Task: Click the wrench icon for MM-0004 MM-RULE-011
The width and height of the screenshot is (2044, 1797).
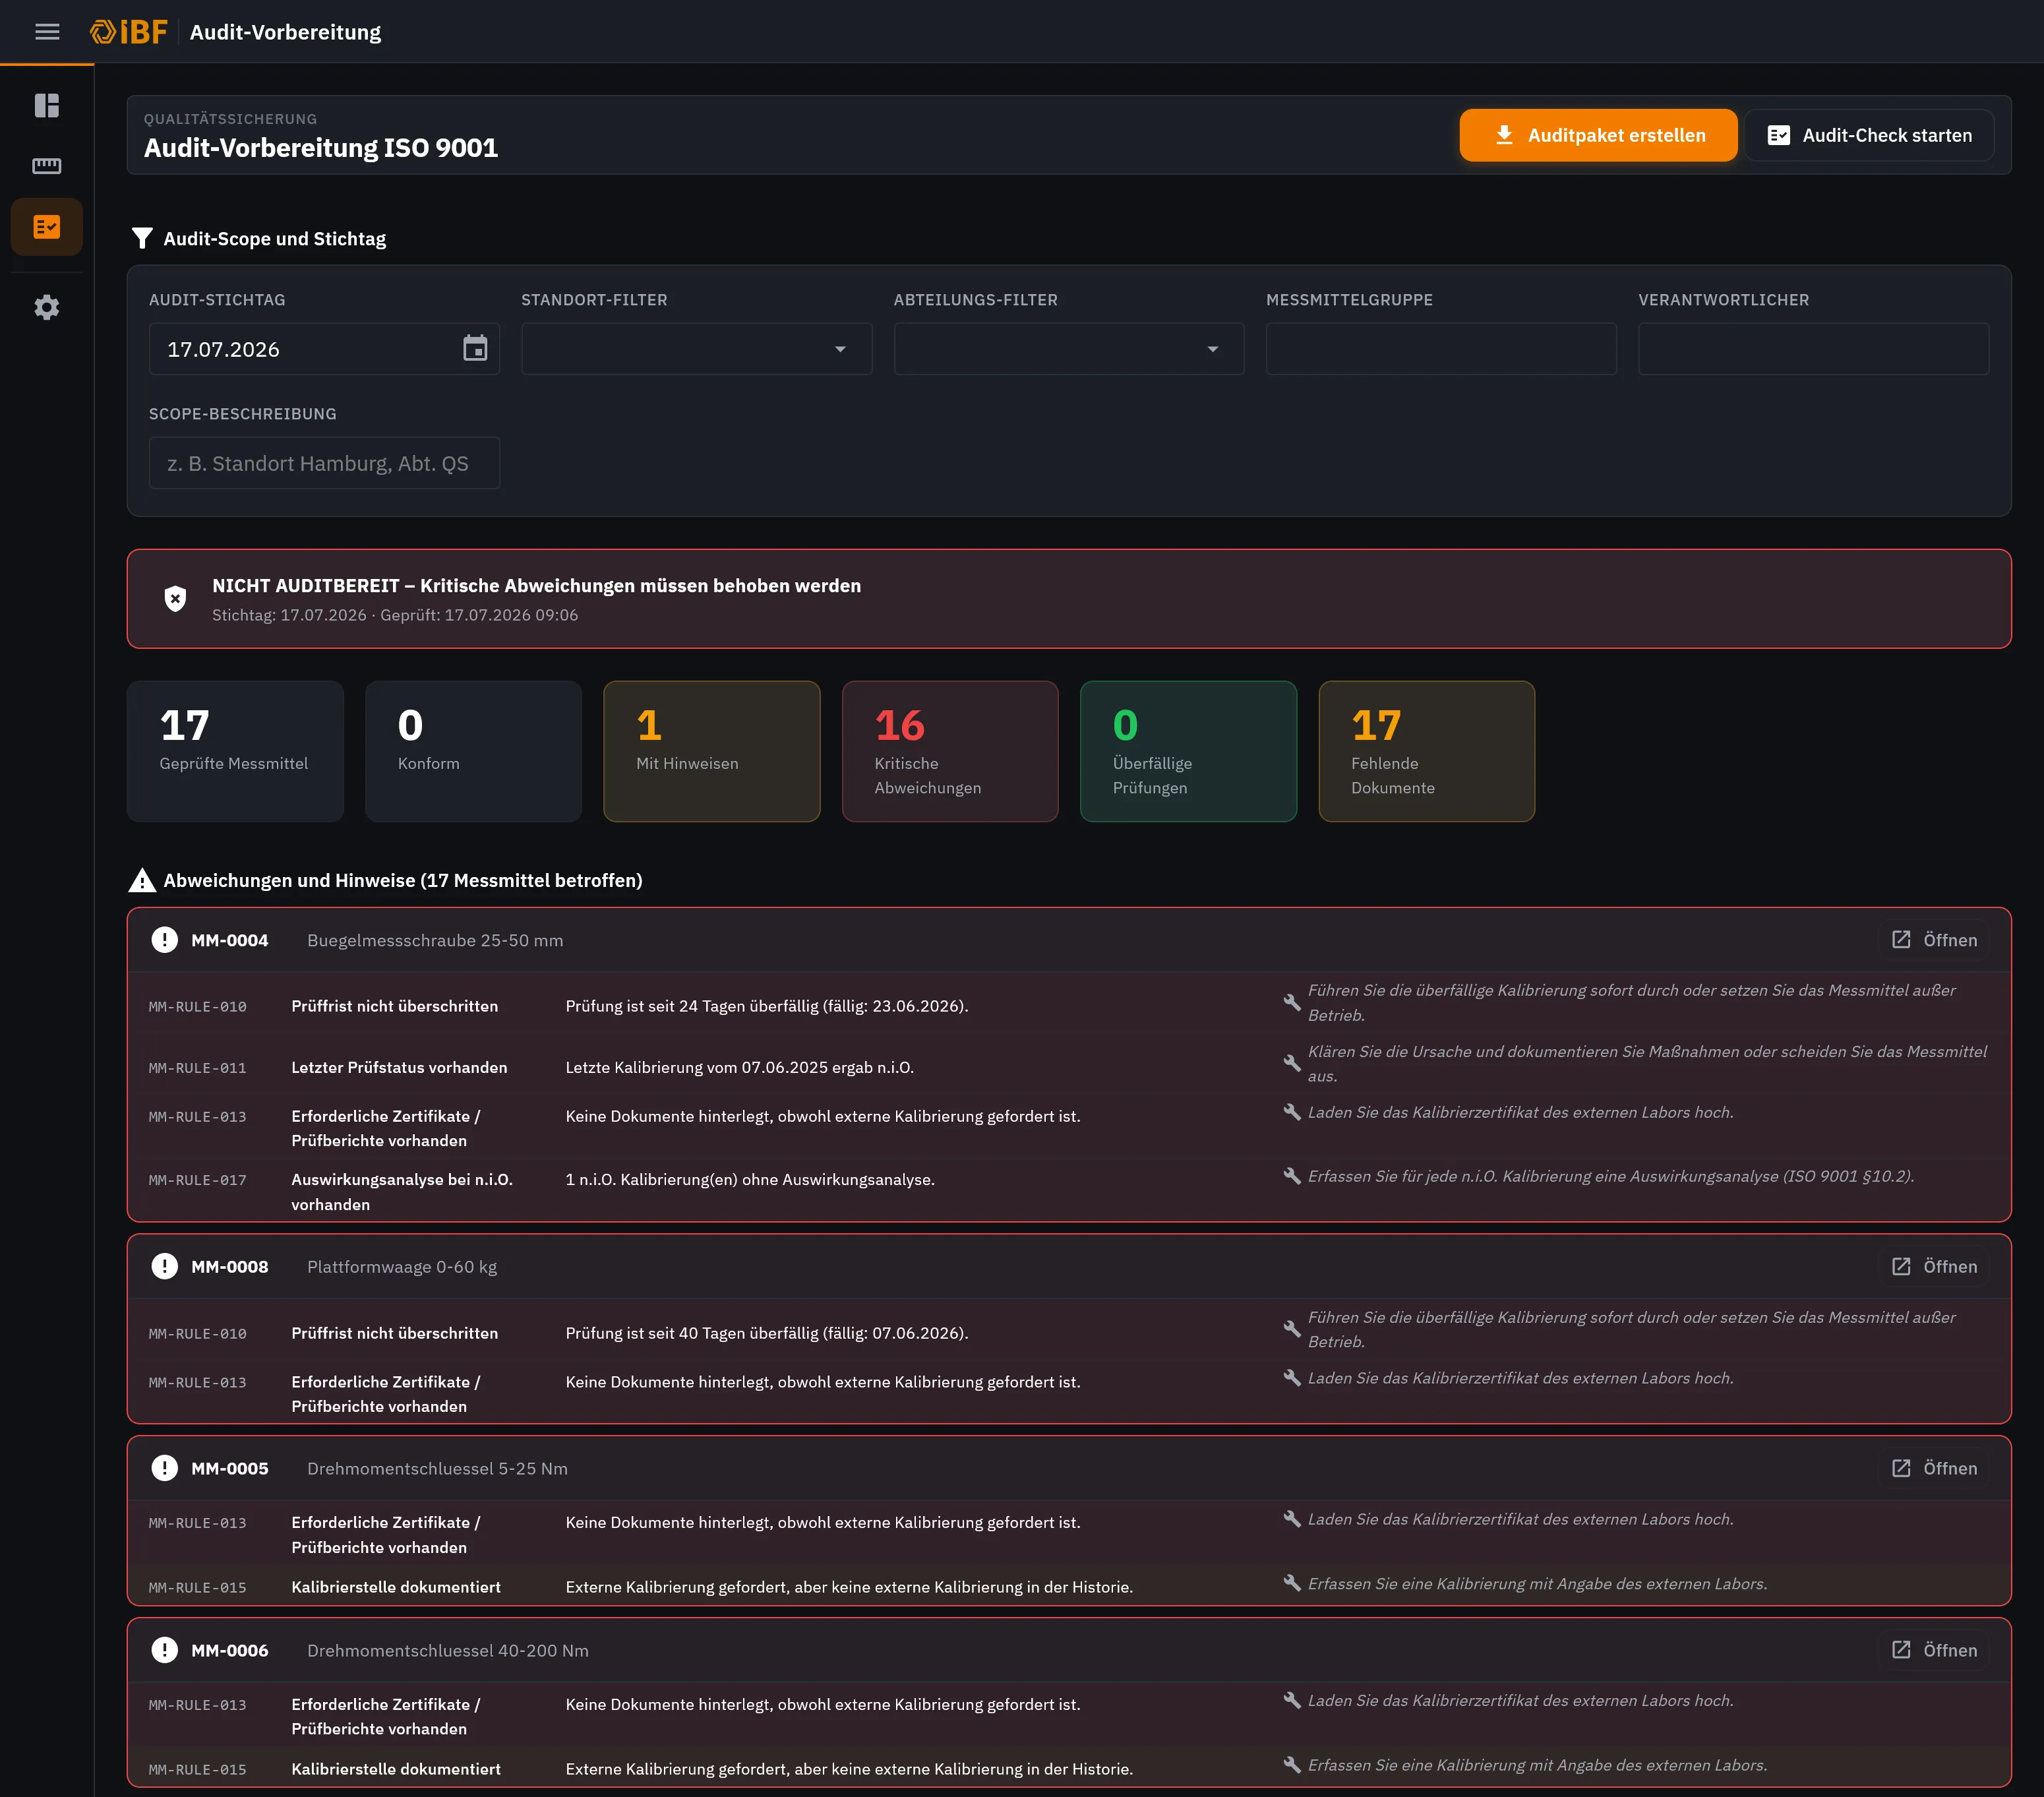Action: pyautogui.click(x=1292, y=1063)
